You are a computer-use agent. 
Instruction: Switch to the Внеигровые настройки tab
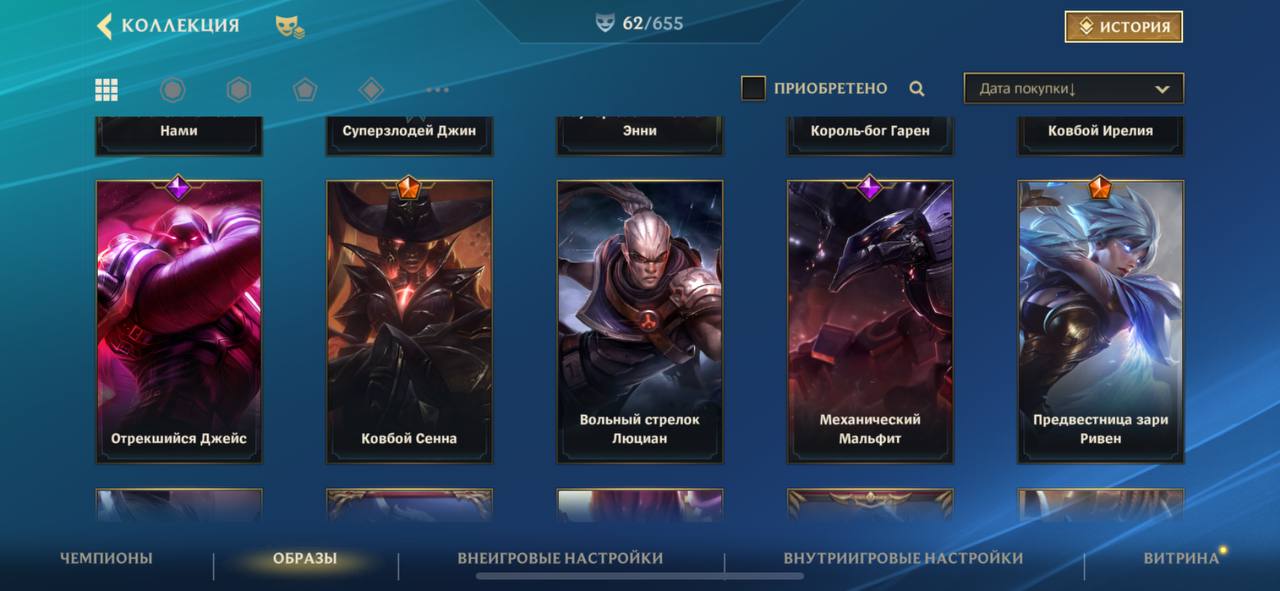click(560, 558)
